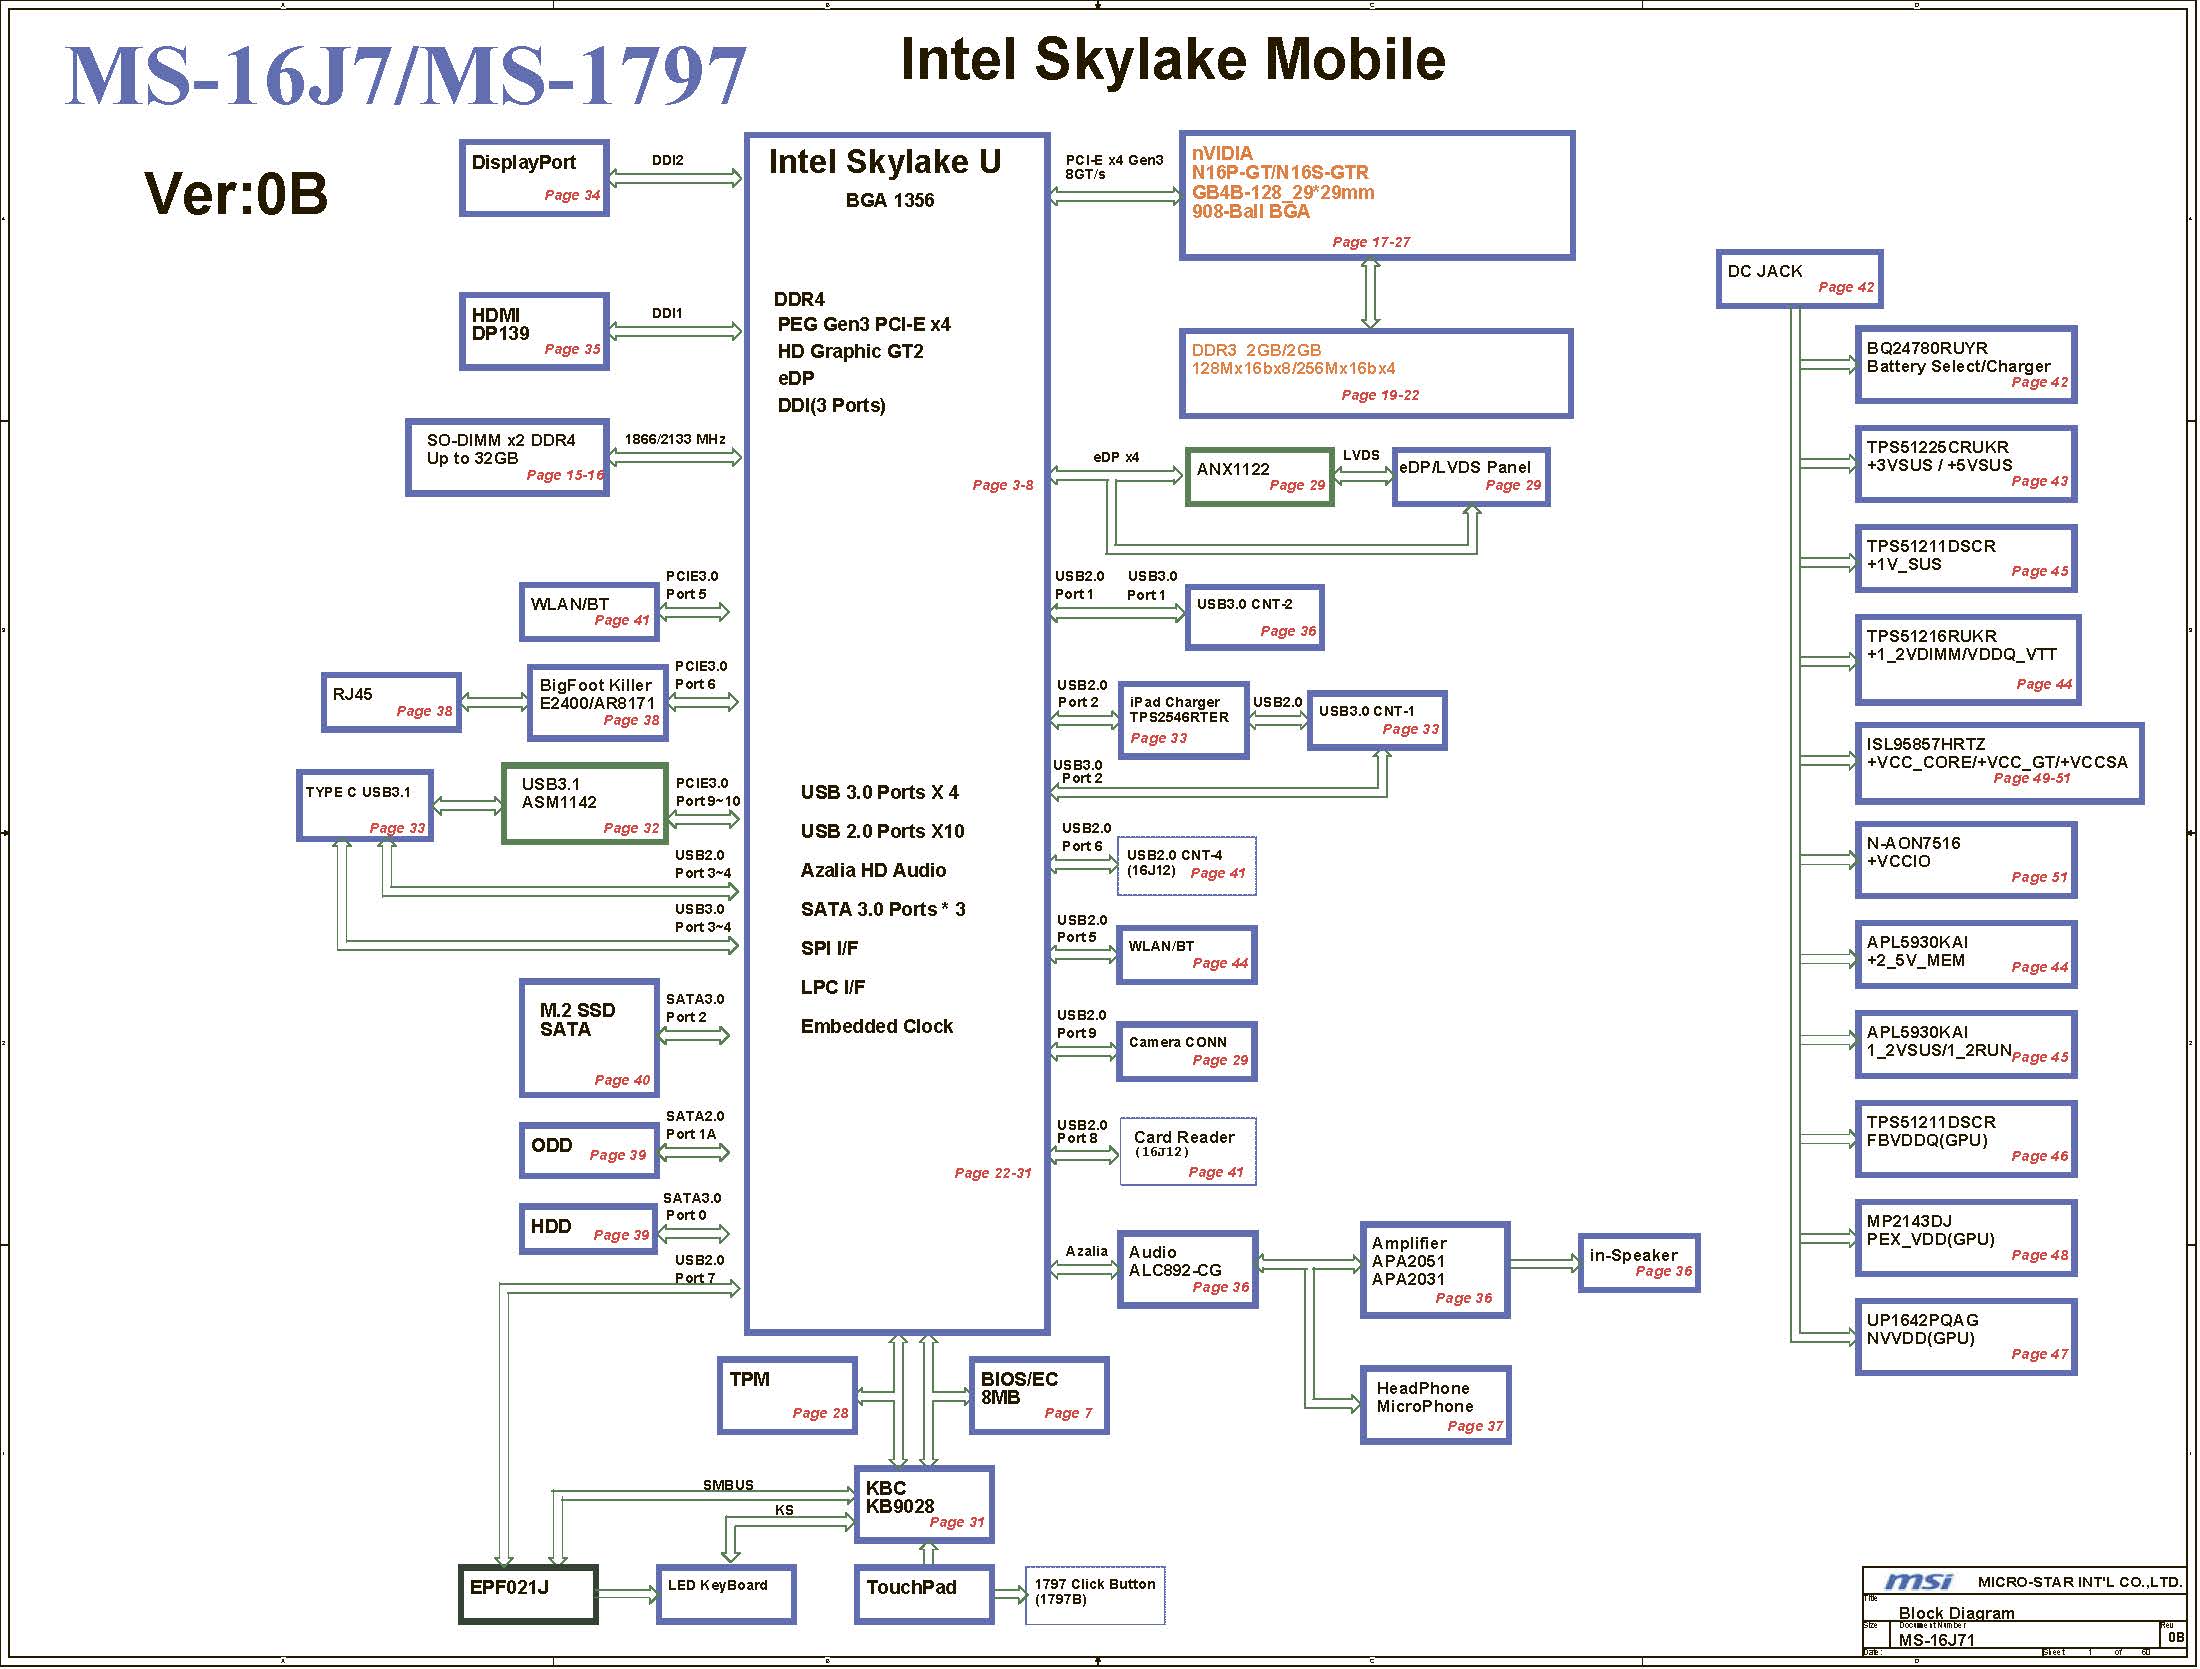Image resolution: width=2200 pixels, height=1669 pixels.
Task: Select the "TPM" block label
Action: [750, 1379]
